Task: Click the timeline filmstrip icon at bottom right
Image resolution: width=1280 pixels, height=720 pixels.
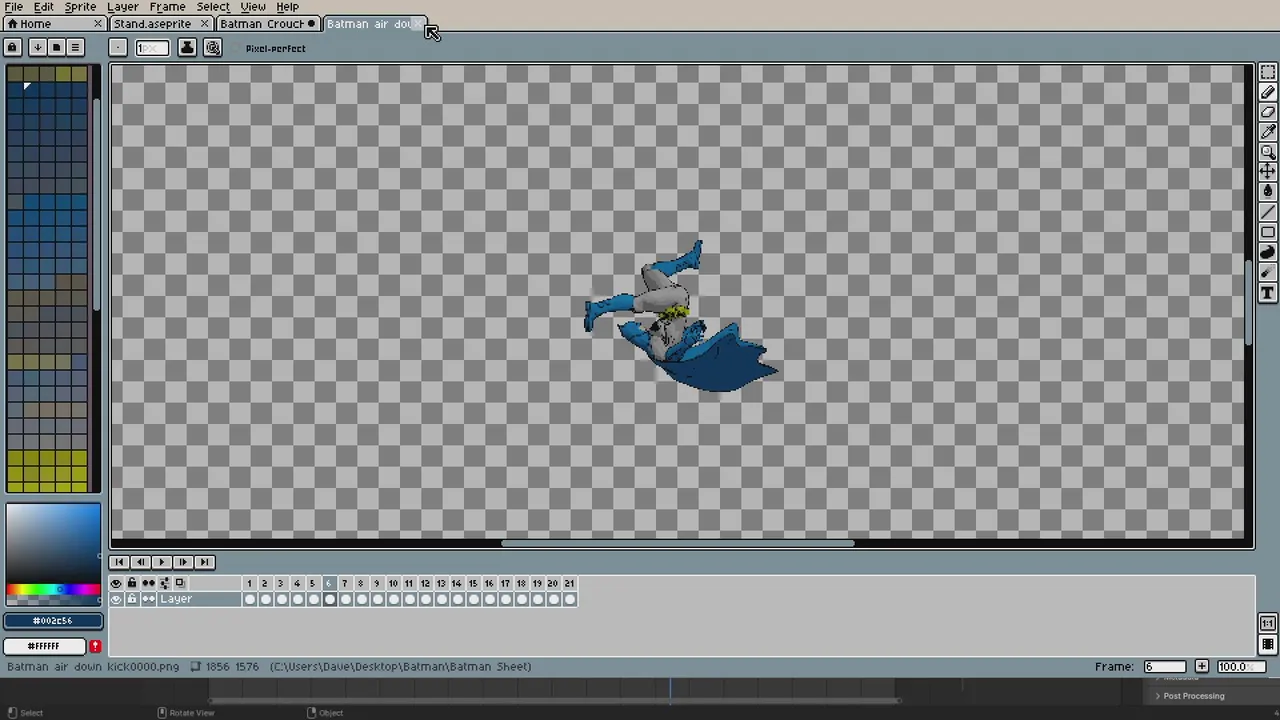Action: point(1268,645)
